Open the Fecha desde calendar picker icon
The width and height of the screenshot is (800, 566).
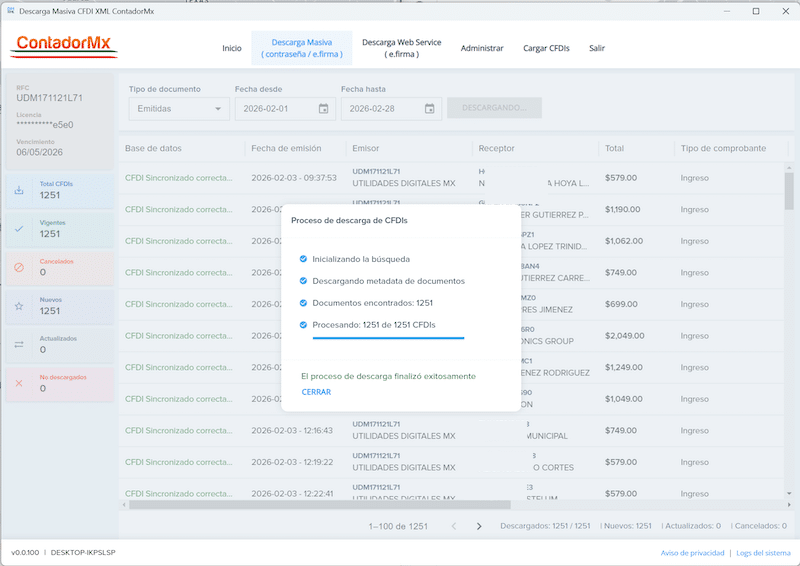point(323,108)
